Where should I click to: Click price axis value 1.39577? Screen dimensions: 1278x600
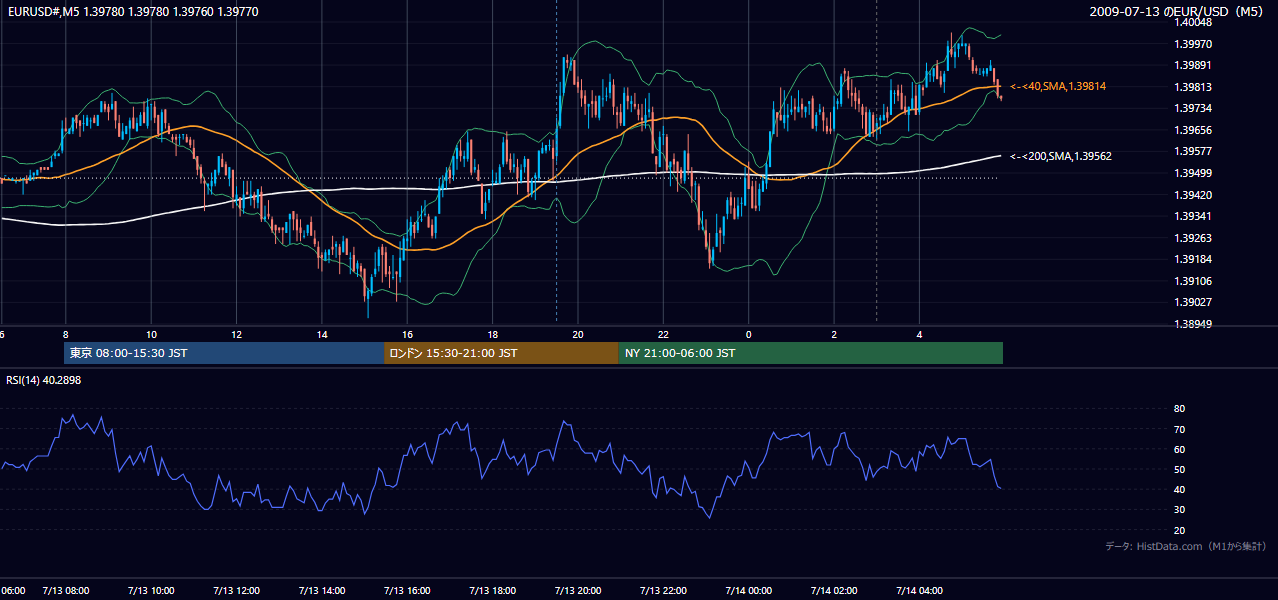click(1193, 151)
